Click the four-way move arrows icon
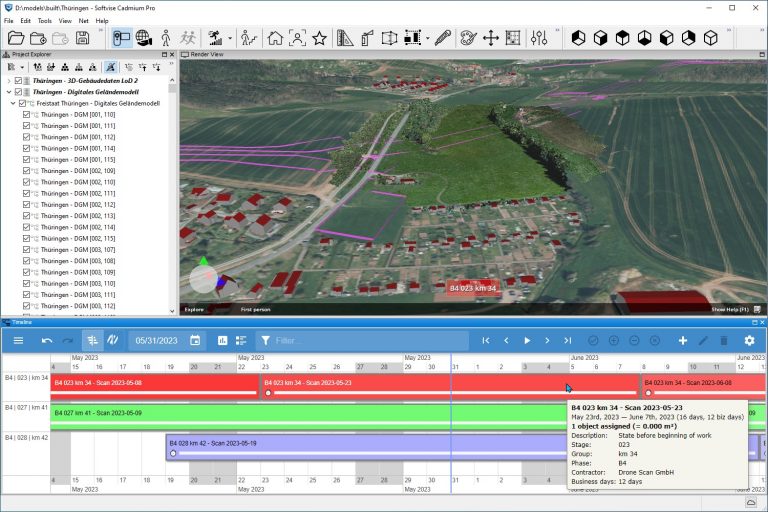This screenshot has width=768, height=512. [490, 38]
